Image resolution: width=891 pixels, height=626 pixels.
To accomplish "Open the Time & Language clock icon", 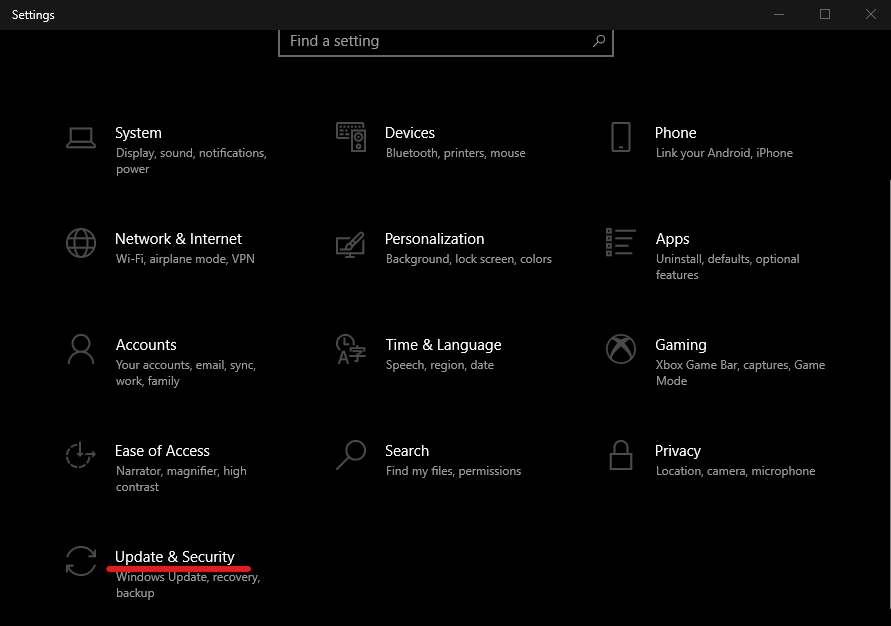I will 351,349.
